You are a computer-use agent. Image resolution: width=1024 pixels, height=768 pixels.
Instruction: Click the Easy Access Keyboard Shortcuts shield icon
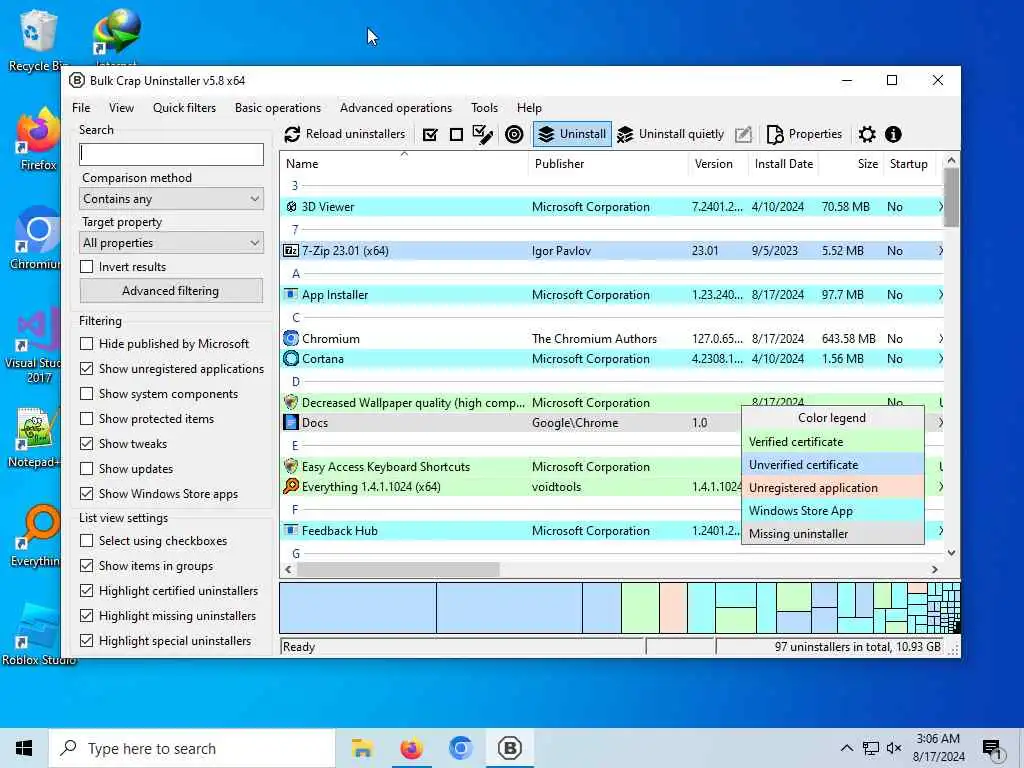click(x=291, y=466)
